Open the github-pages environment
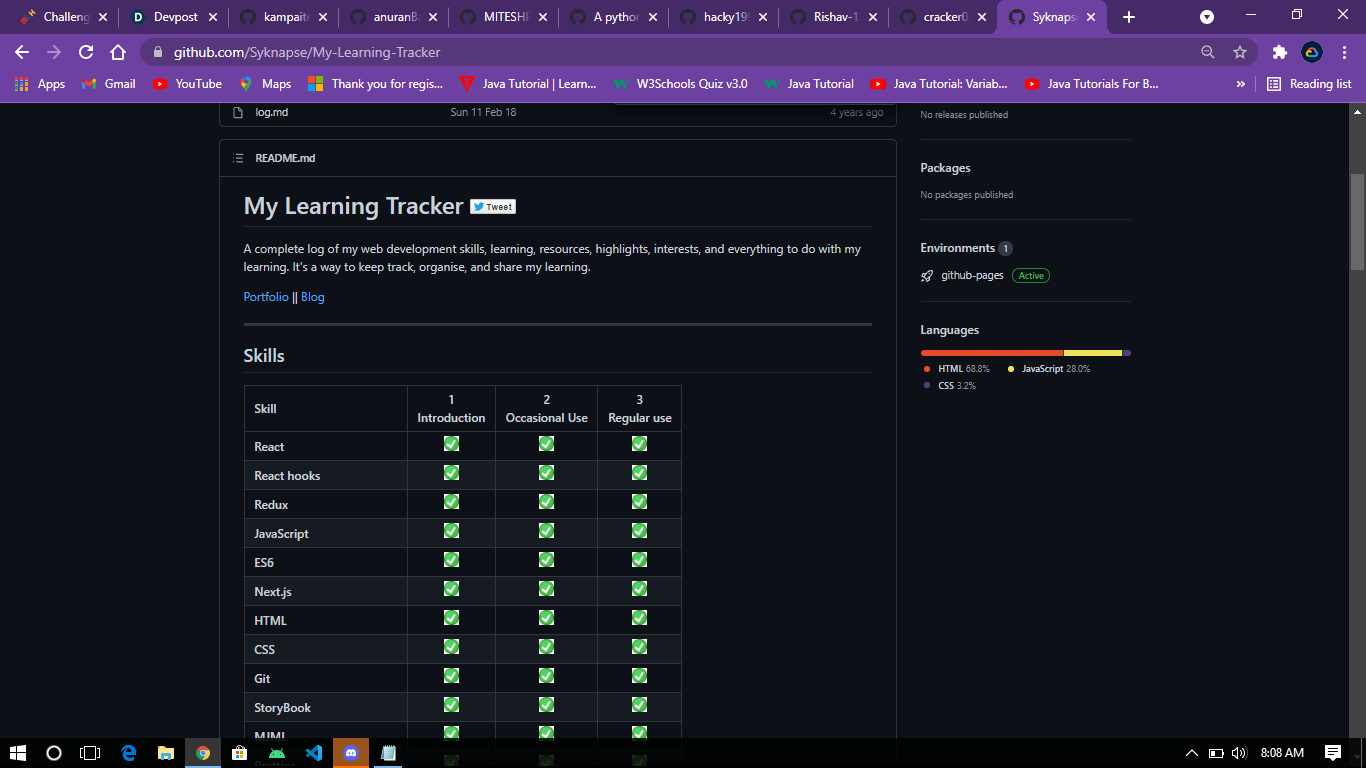 pyautogui.click(x=972, y=275)
